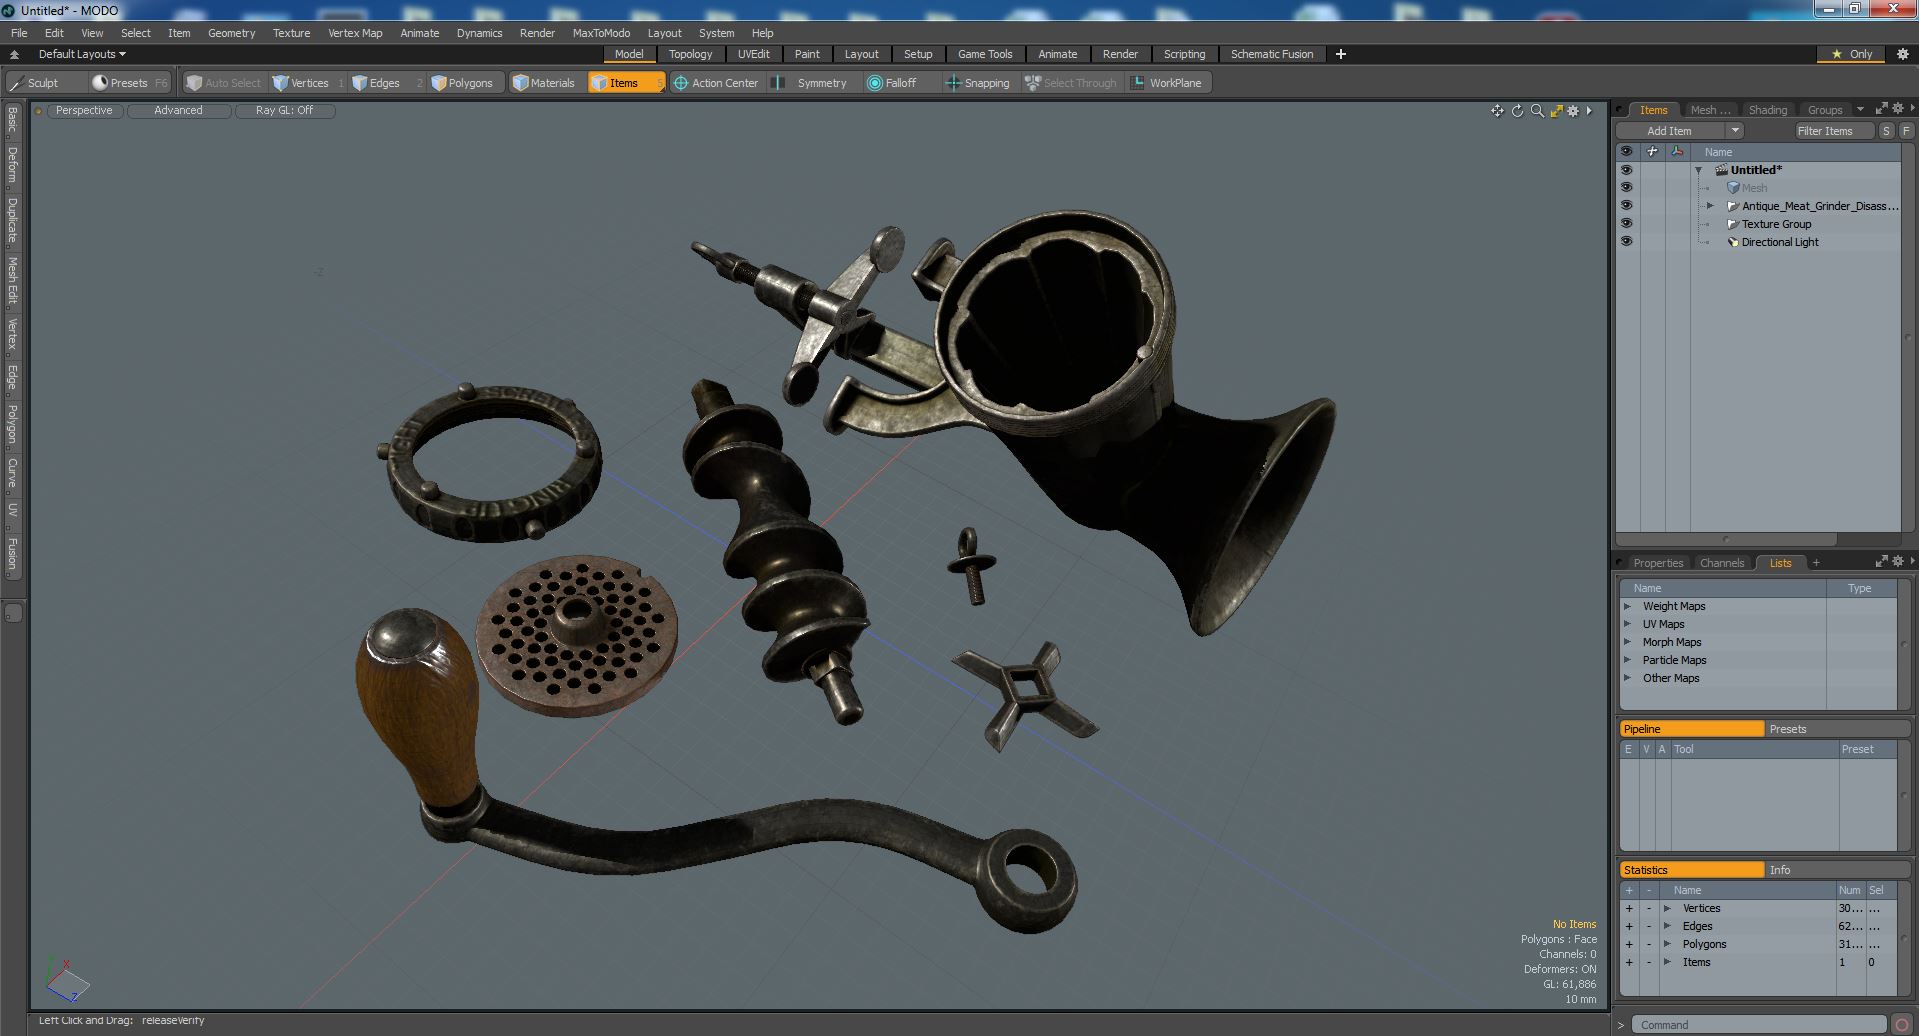Expand Weight Maps list
This screenshot has width=1919, height=1036.
point(1627,606)
